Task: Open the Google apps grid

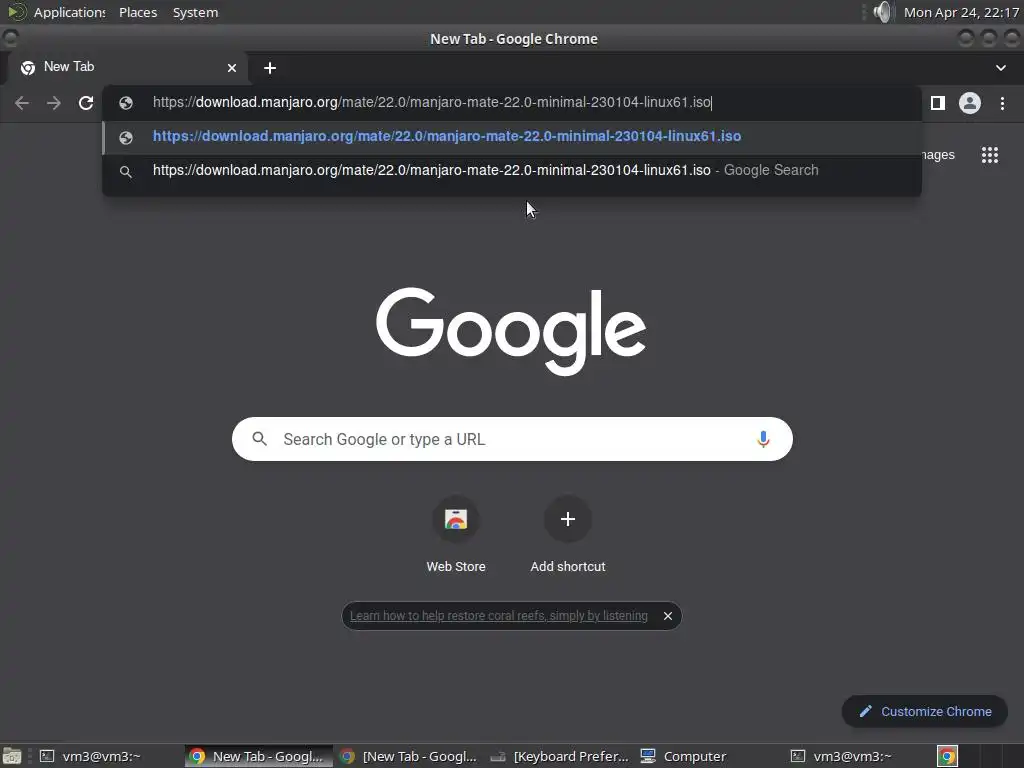Action: pos(989,155)
